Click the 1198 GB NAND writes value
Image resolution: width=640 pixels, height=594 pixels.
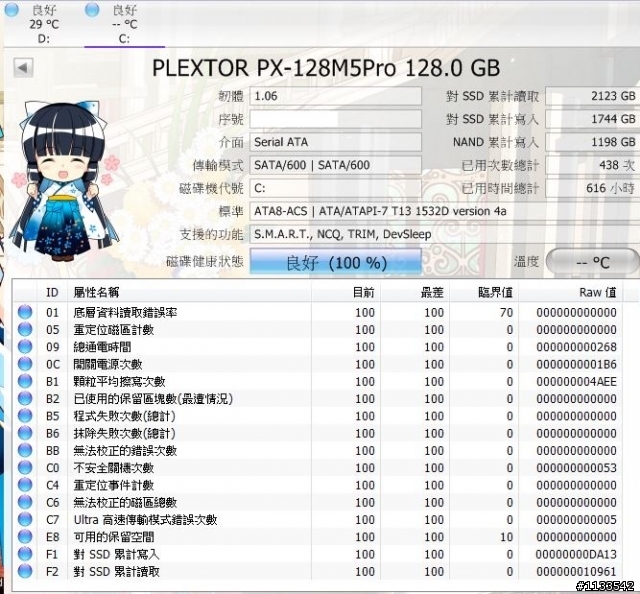pos(592,142)
